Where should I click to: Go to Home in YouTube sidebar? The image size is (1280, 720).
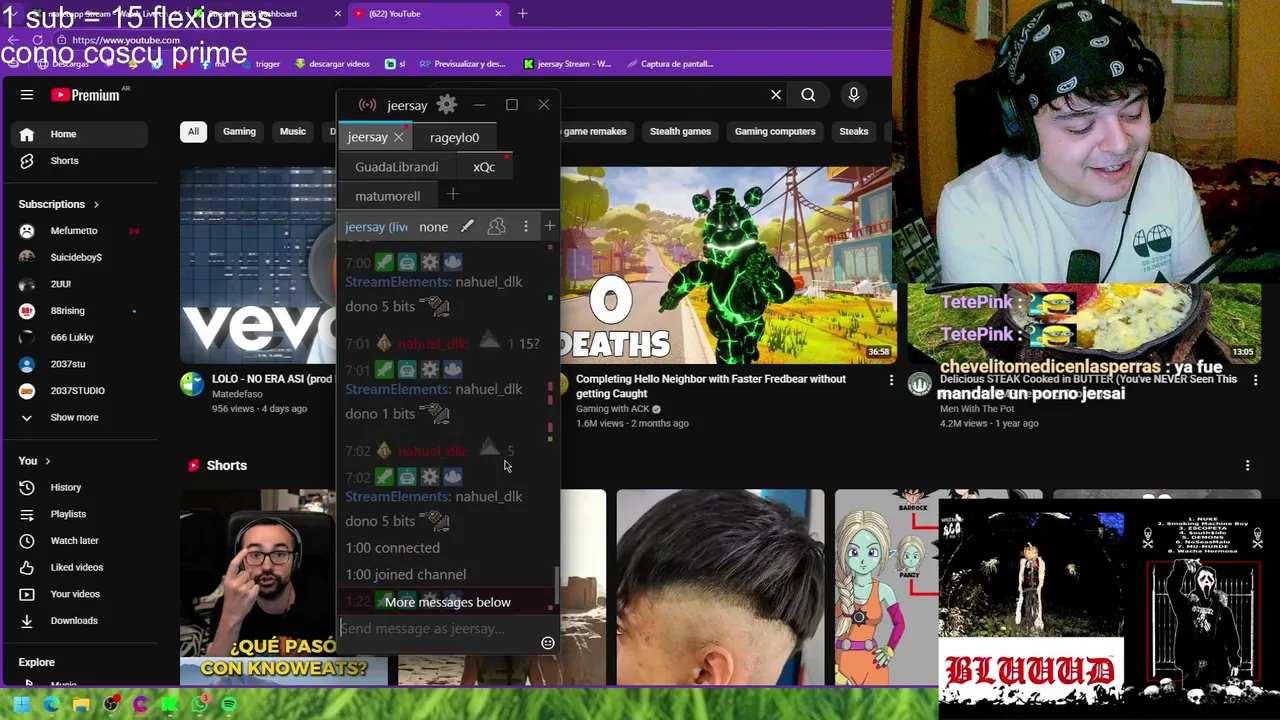tap(80, 134)
